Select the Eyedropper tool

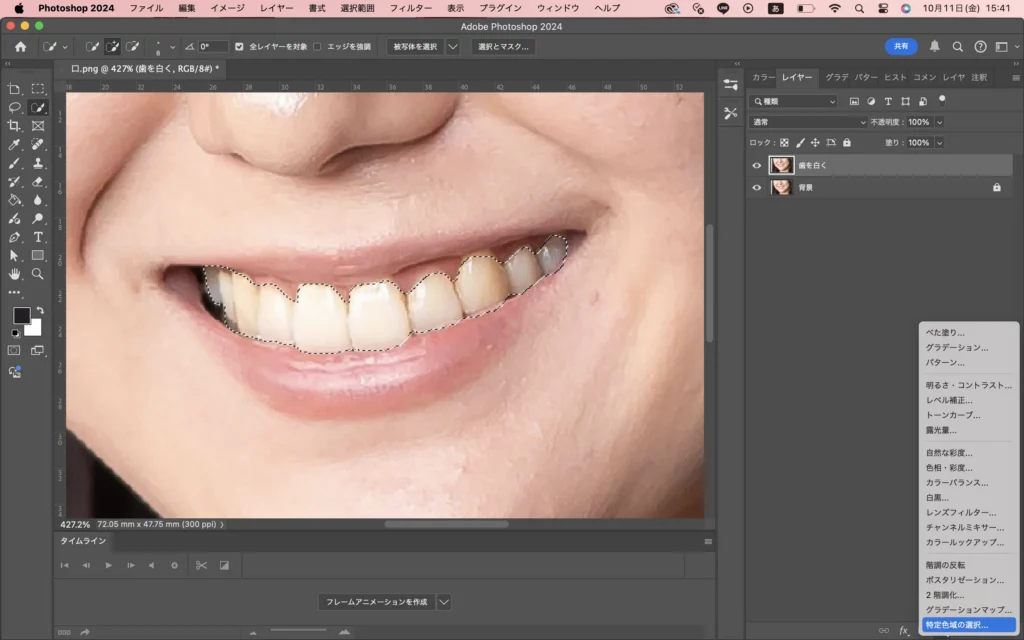[15, 145]
